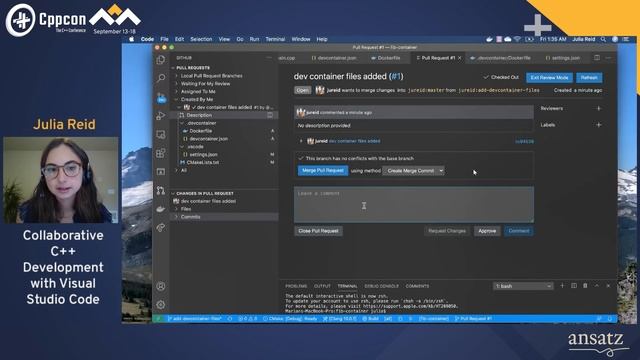This screenshot has height=360, width=640.
Task: Maximize the terminal panel with caret icon
Action: [596, 286]
